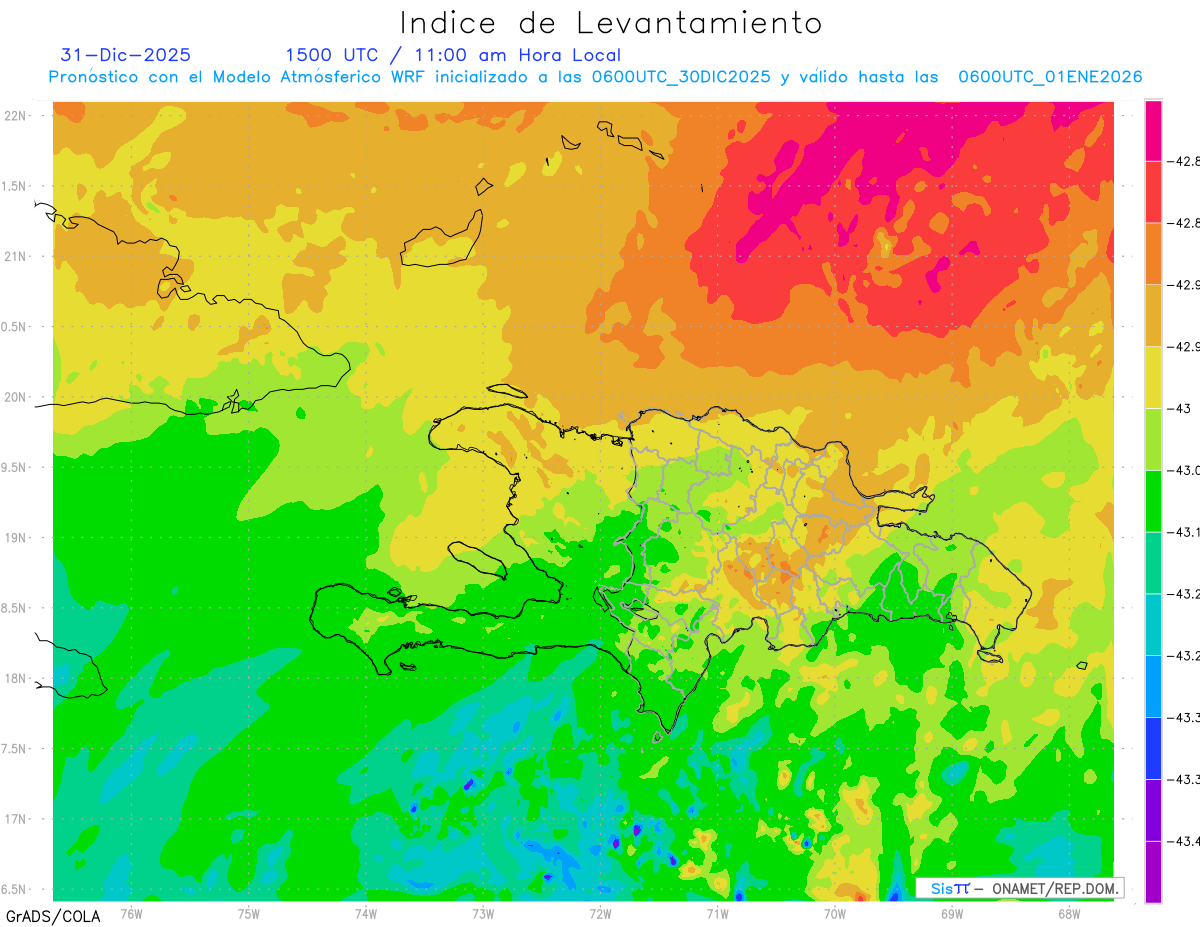Click the '22N' latitude label

[x=17, y=116]
